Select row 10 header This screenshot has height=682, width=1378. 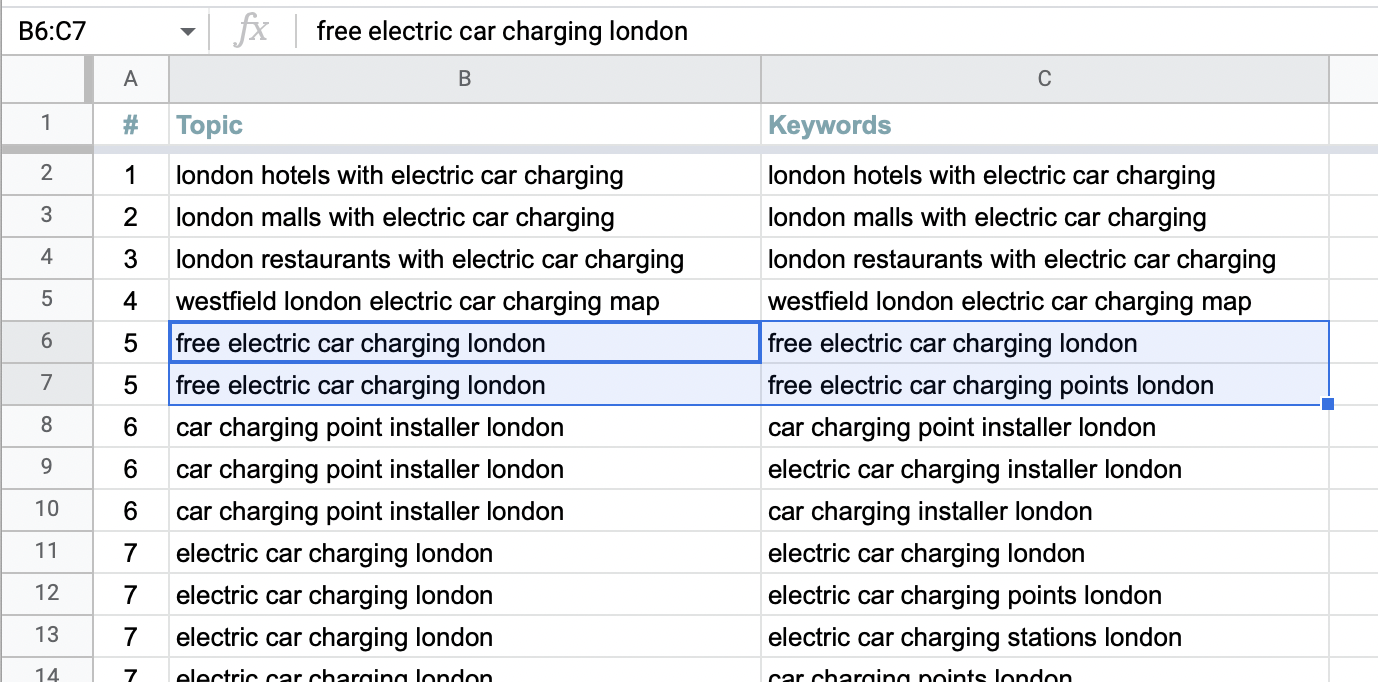[47, 510]
